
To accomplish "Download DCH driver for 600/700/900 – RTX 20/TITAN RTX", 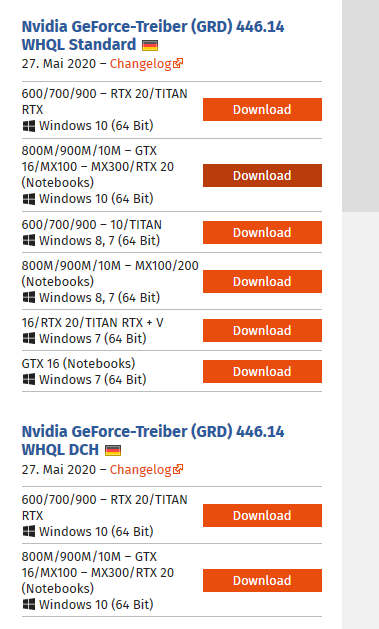I will tap(262, 515).
